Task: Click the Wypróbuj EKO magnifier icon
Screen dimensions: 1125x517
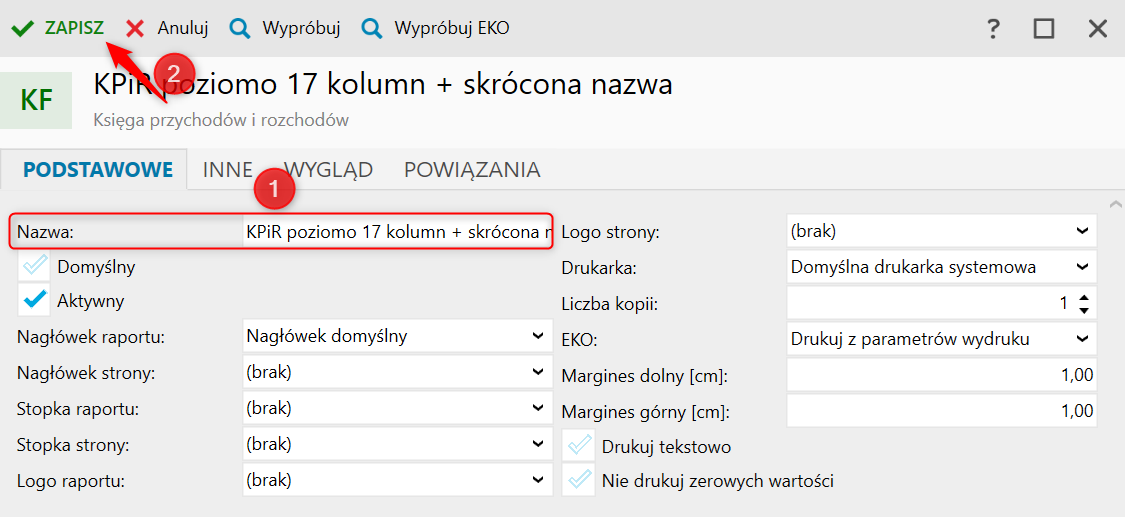Action: 372,29
